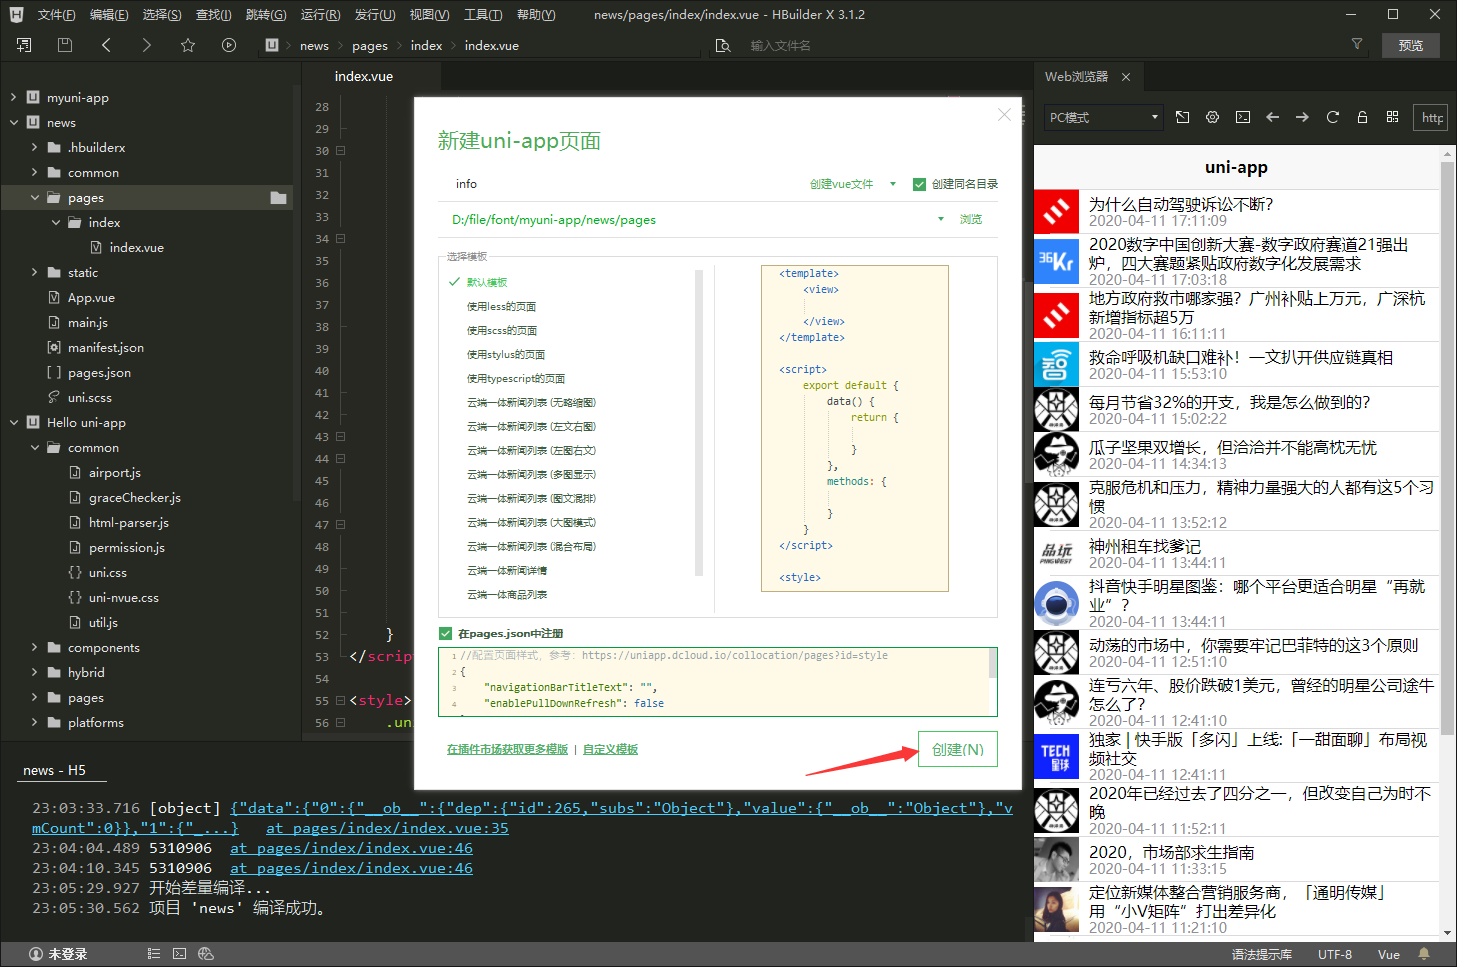Open the PC模式 mode selector
The height and width of the screenshot is (967, 1457).
1103,117
